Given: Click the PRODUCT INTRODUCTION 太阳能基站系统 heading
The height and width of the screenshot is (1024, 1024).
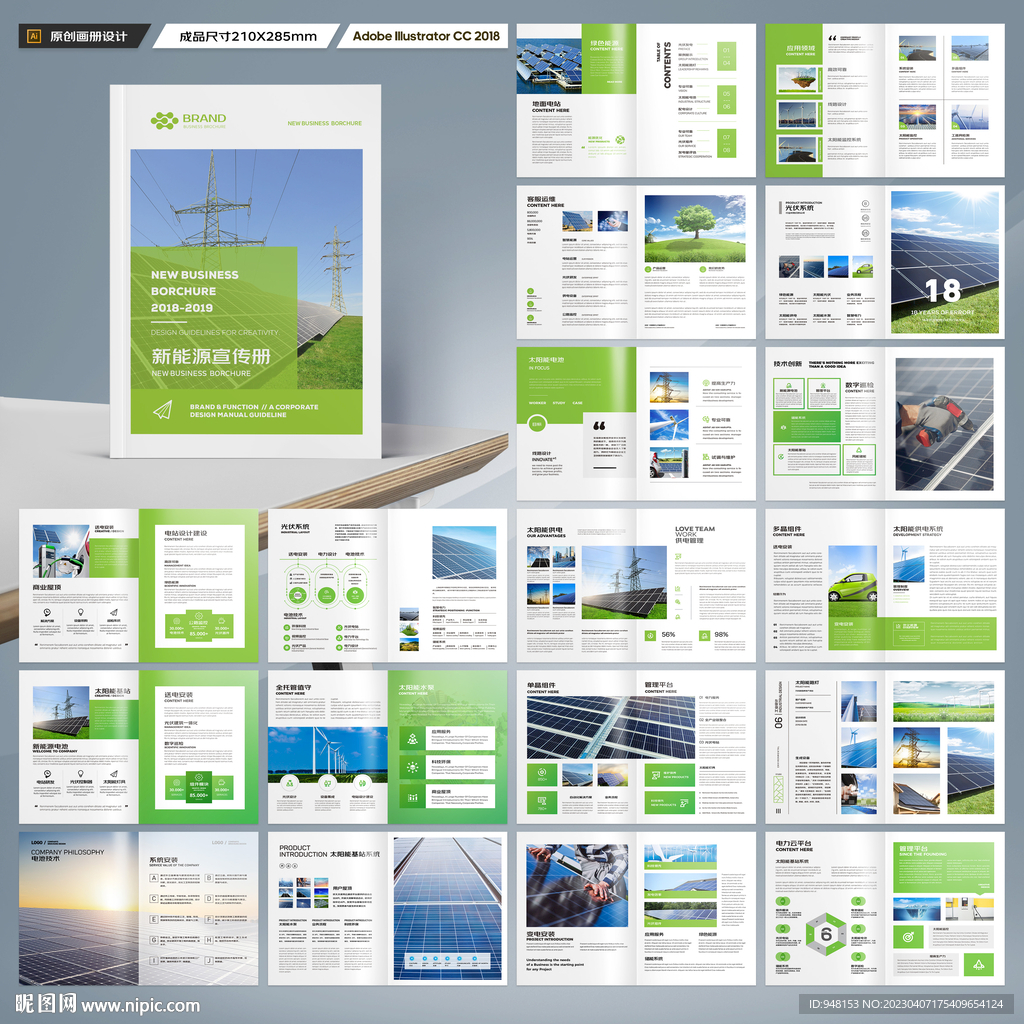Looking at the screenshot, I should coord(329,851).
